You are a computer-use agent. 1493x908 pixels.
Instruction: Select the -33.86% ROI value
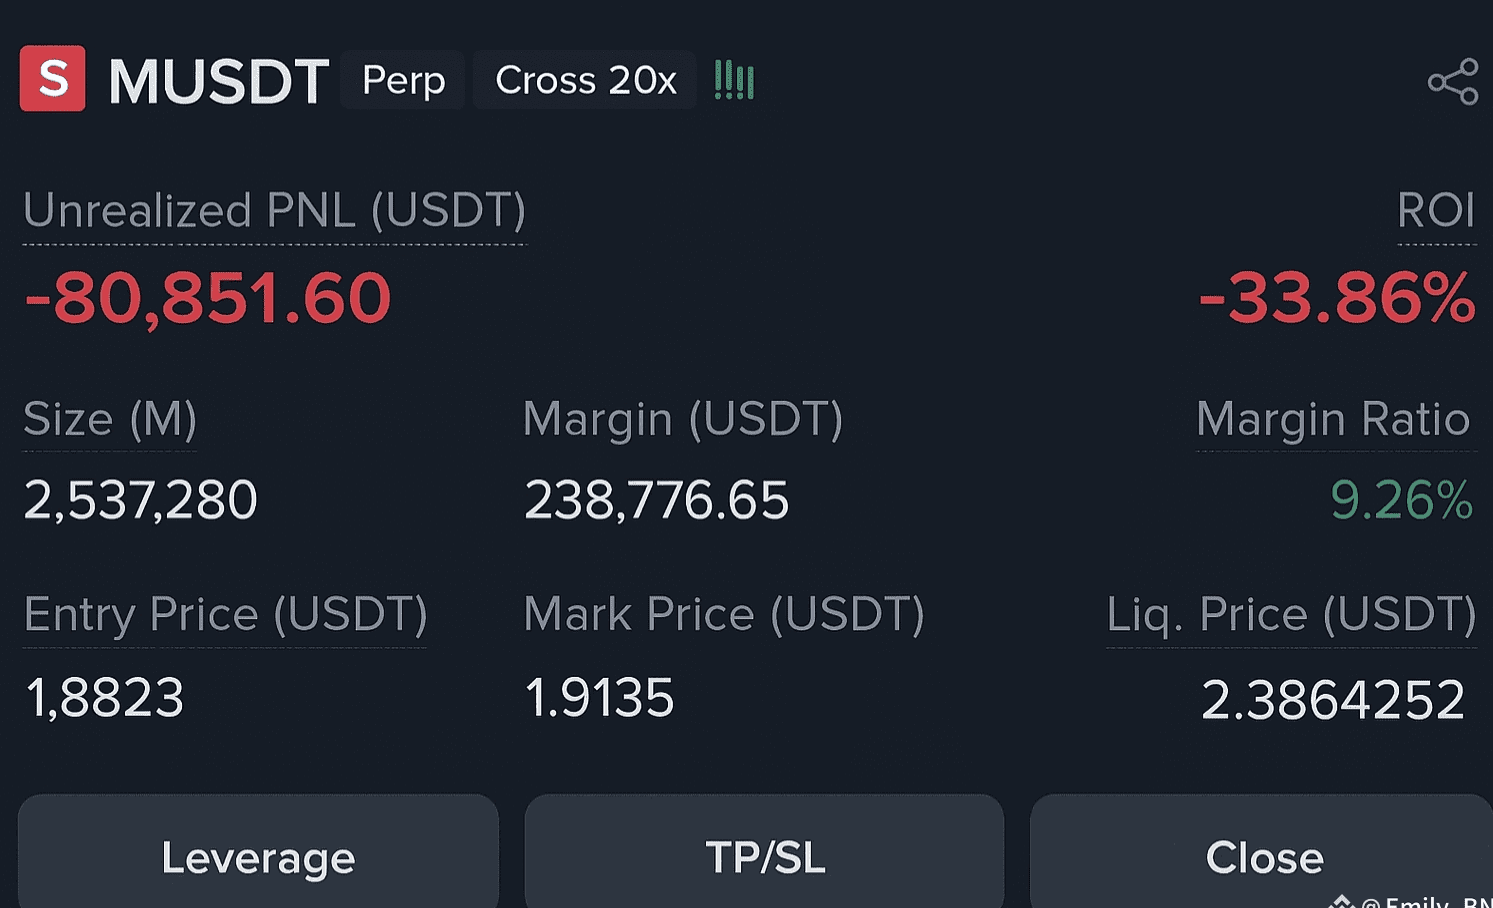(1337, 298)
